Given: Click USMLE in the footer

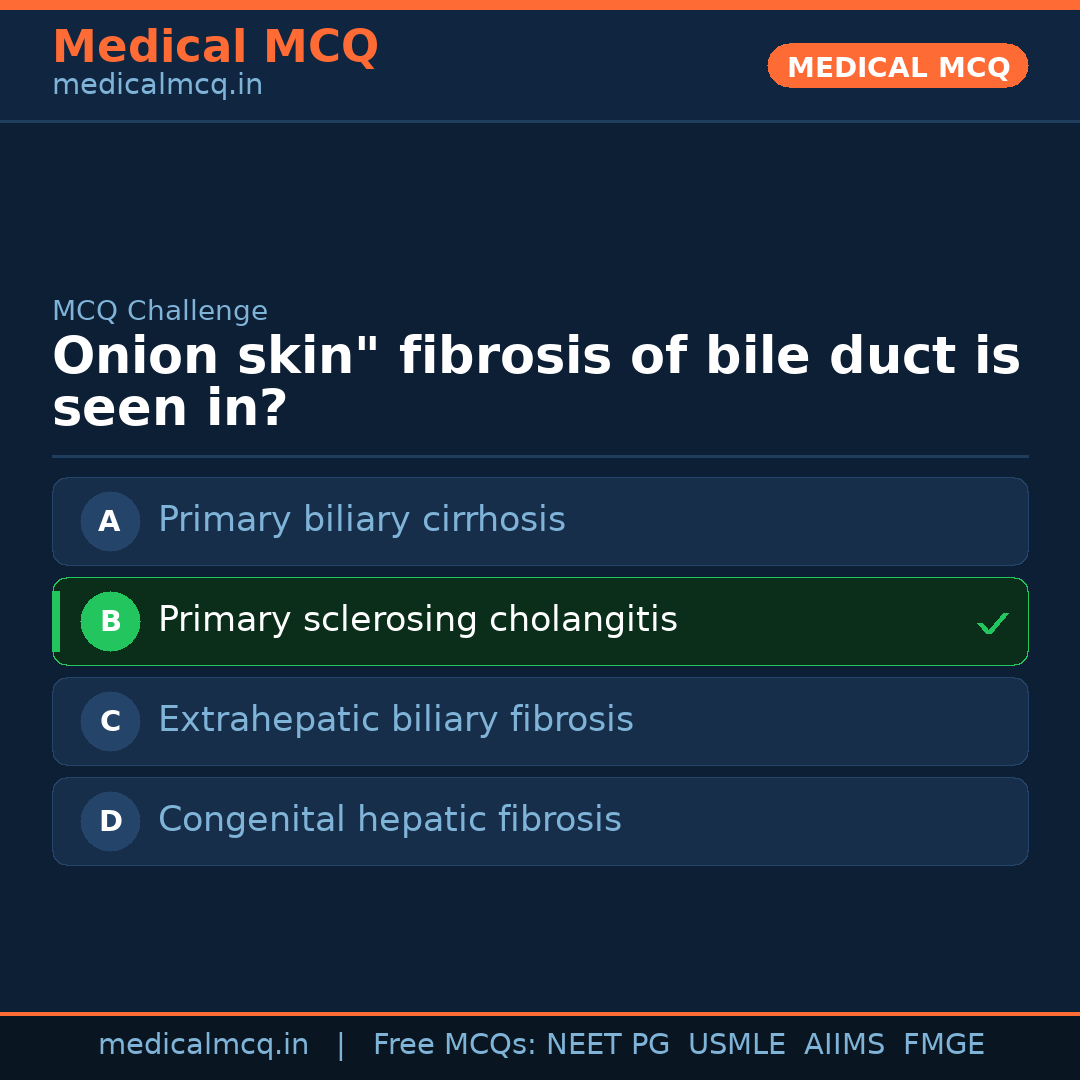Looking at the screenshot, I should point(736,1045).
